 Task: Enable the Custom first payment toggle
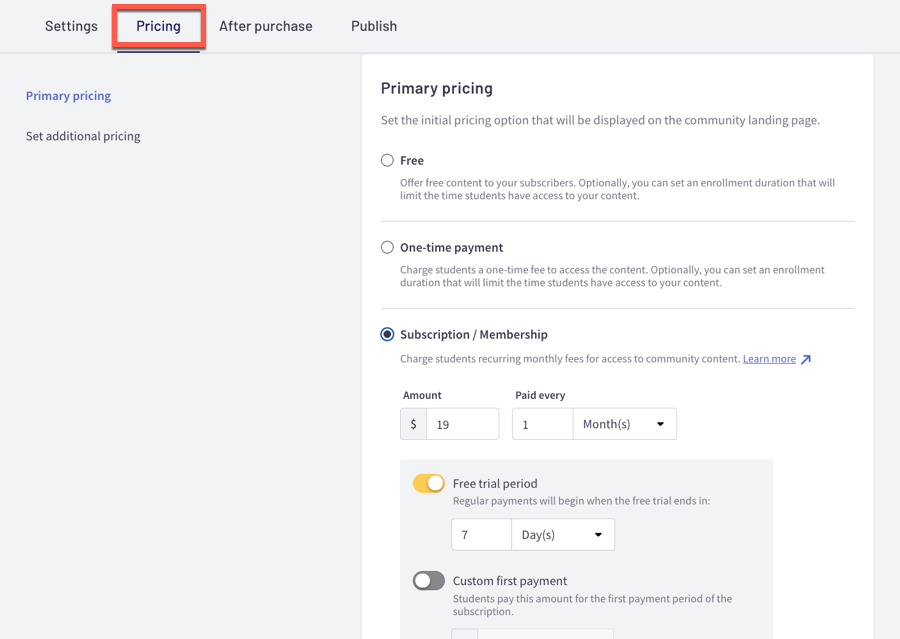tap(429, 580)
